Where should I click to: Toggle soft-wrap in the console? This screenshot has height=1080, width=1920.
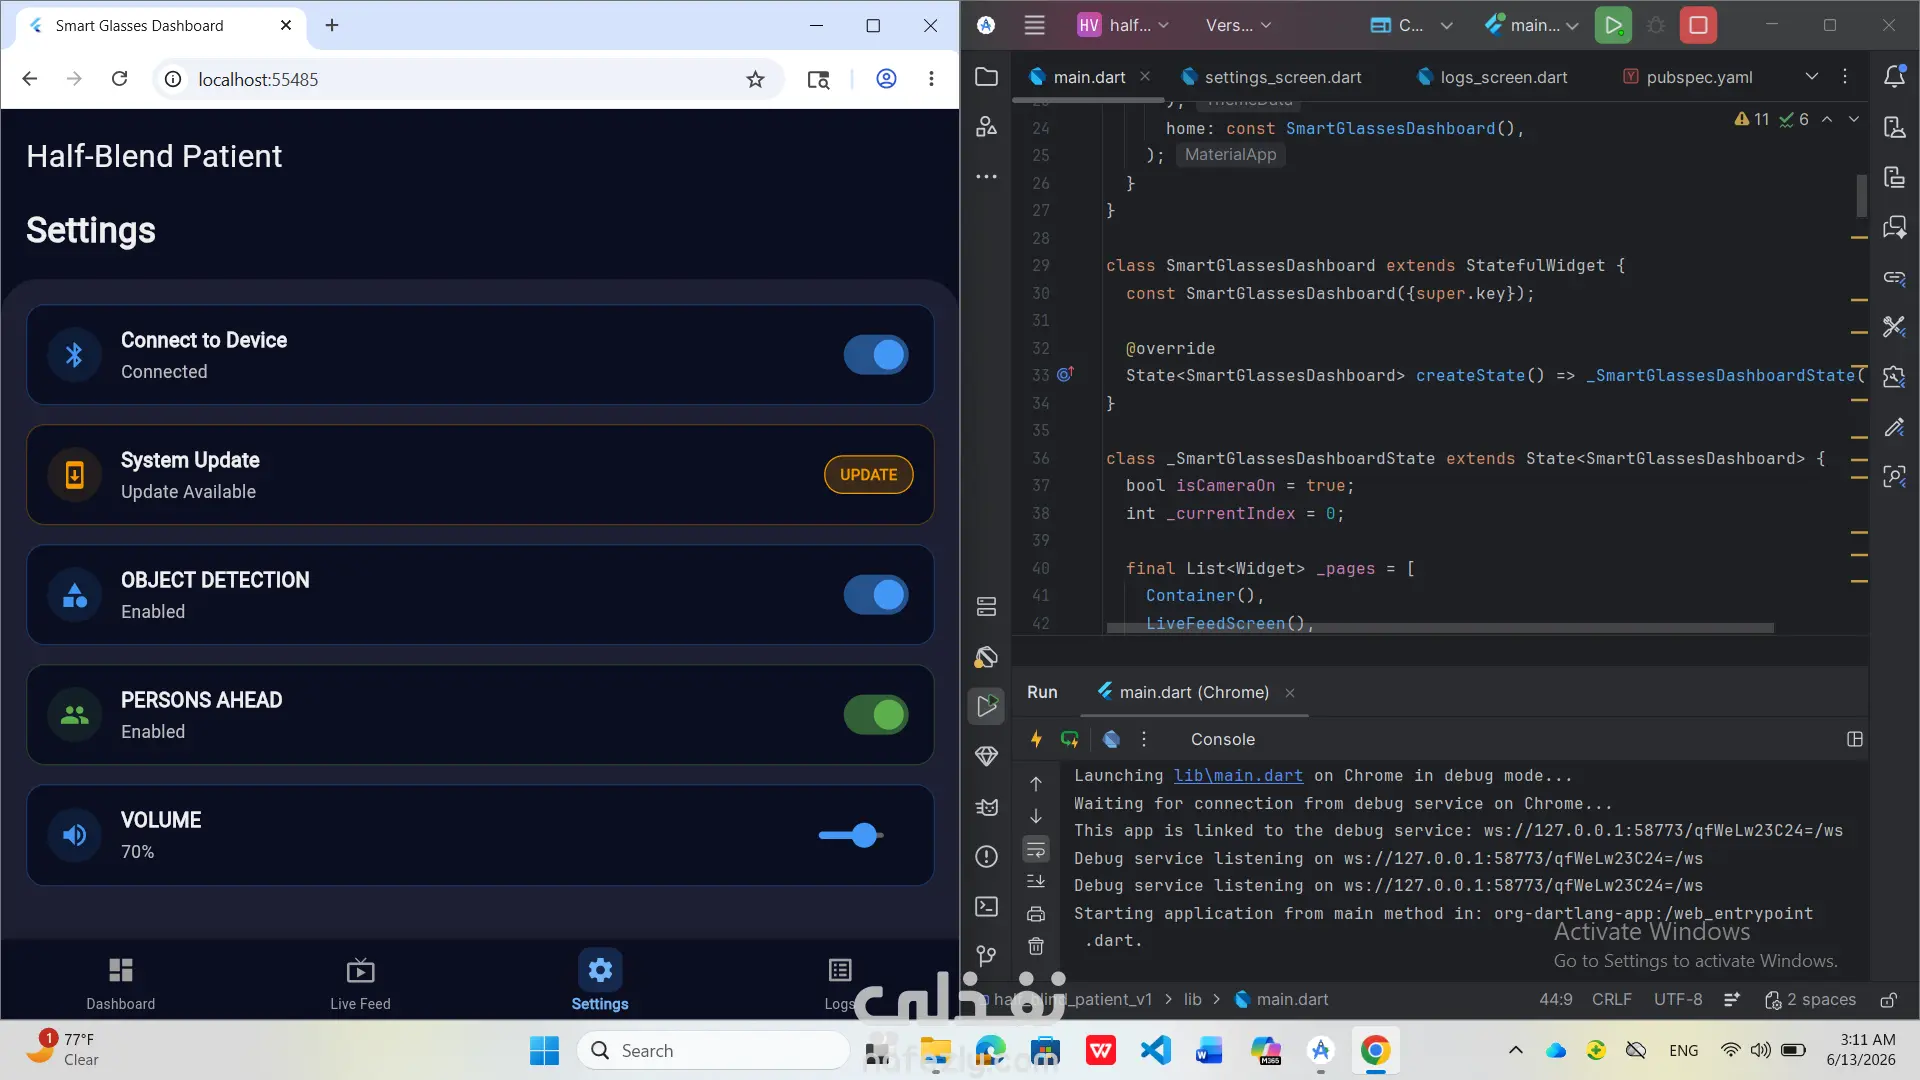pyautogui.click(x=1036, y=850)
